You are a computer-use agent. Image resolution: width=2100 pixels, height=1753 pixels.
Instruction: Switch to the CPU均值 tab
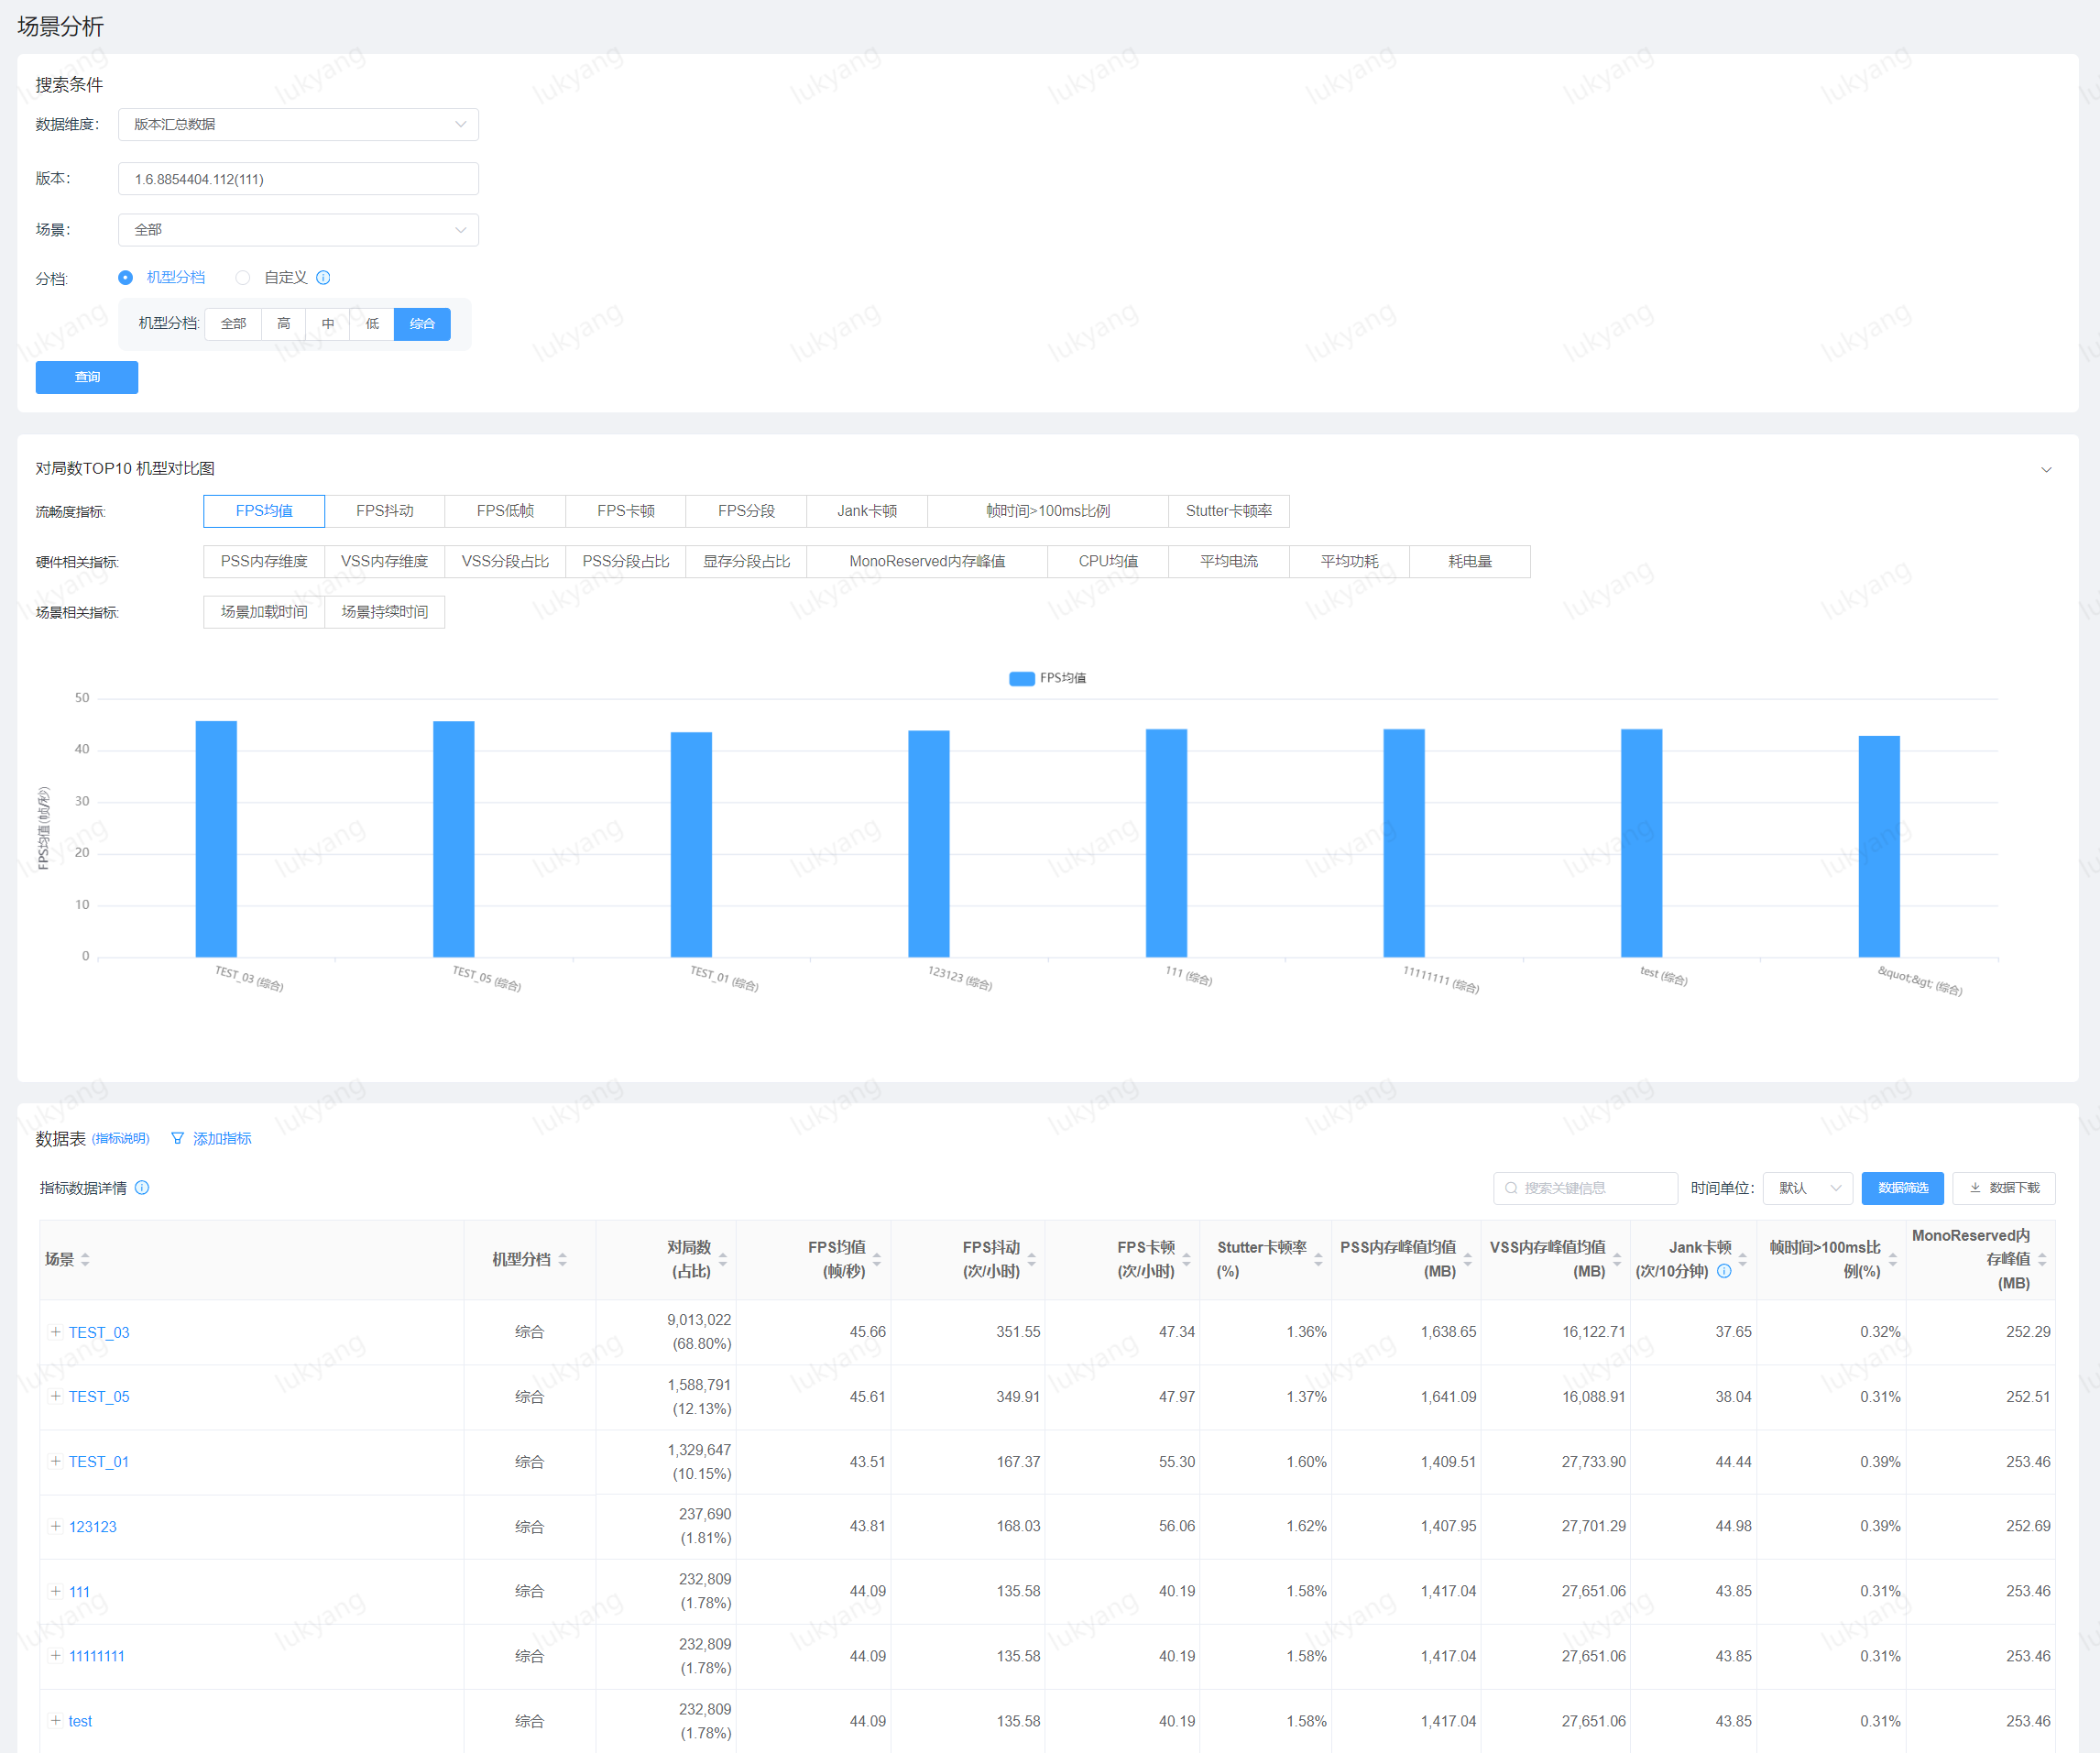tap(1107, 561)
